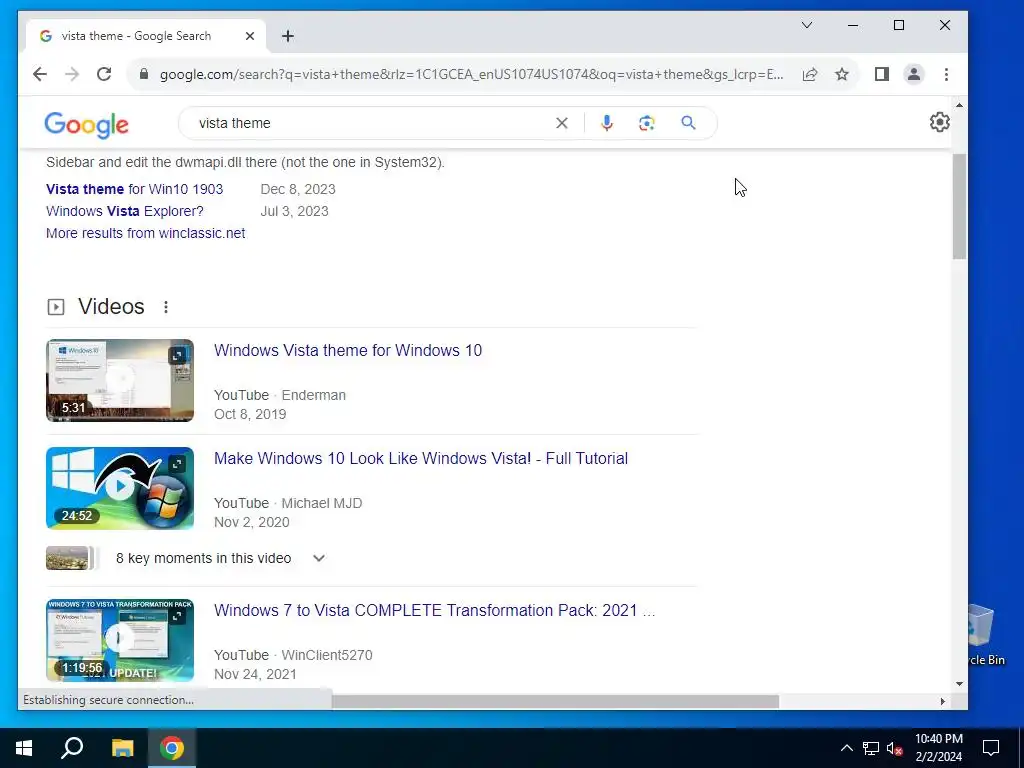Search by image with Google Lens icon

coord(647,123)
